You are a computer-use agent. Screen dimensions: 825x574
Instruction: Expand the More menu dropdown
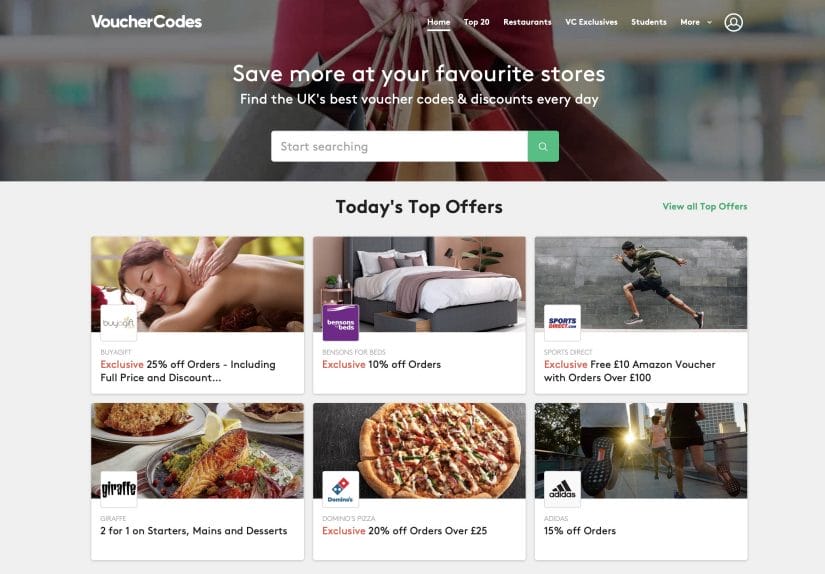(x=696, y=22)
